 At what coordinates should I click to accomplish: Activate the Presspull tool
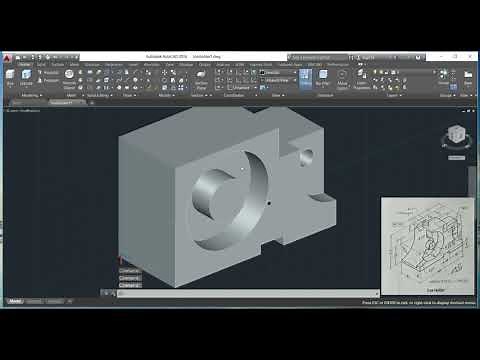pyautogui.click(x=48, y=80)
